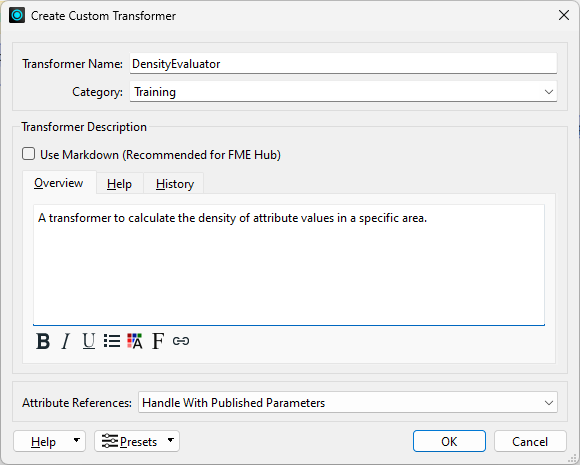Enable the Use Markdown checkbox
This screenshot has width=580, height=465.
(x=28, y=154)
